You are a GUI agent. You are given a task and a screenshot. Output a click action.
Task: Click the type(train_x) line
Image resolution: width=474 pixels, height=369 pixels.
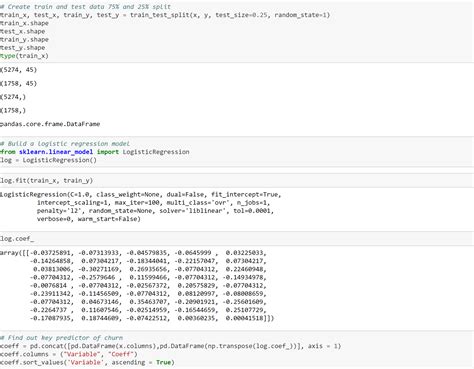coord(24,56)
